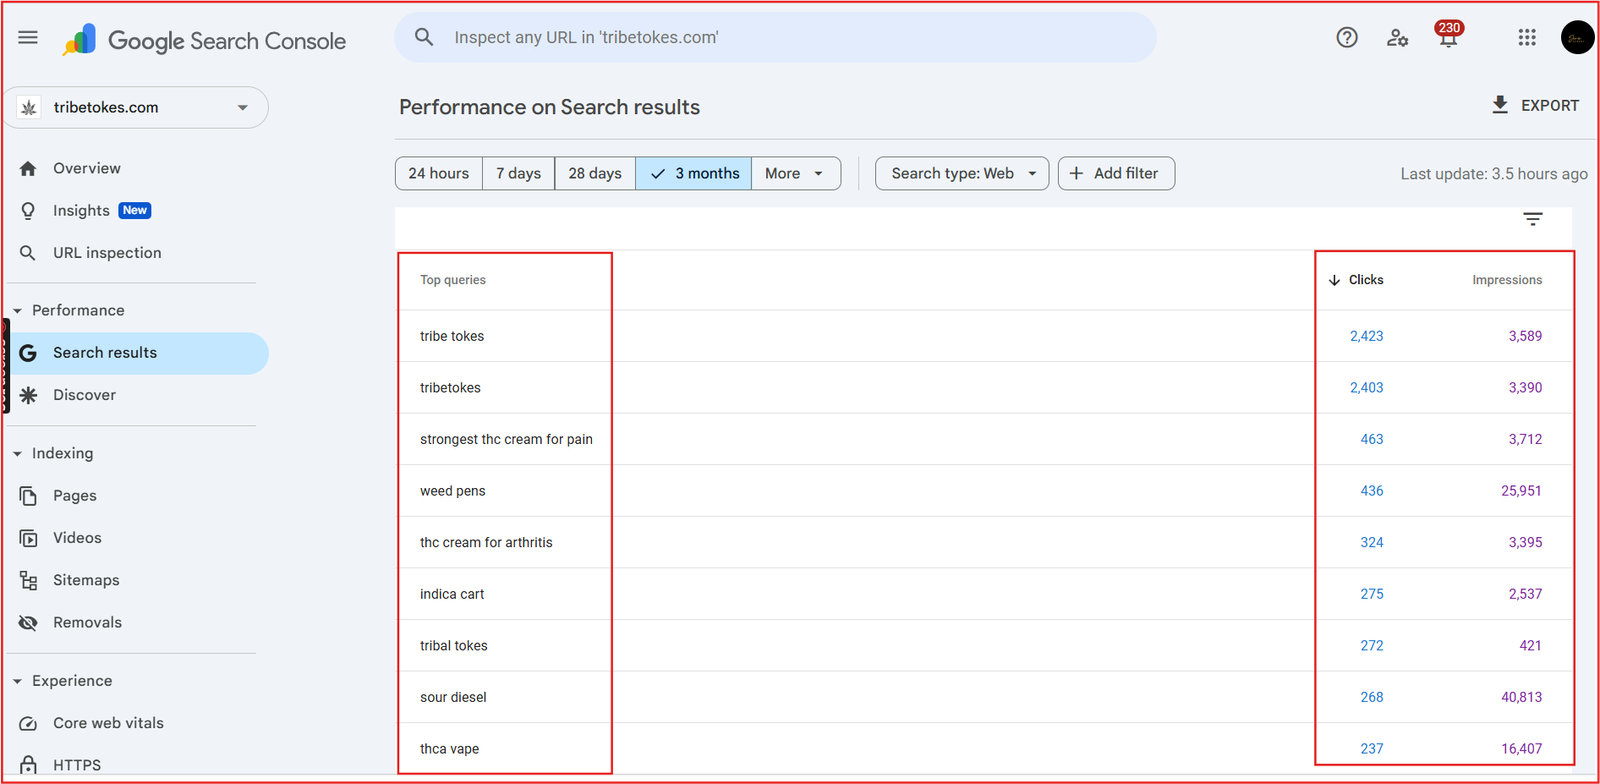Open the account profile avatar
1600x784 pixels.
click(x=1577, y=37)
